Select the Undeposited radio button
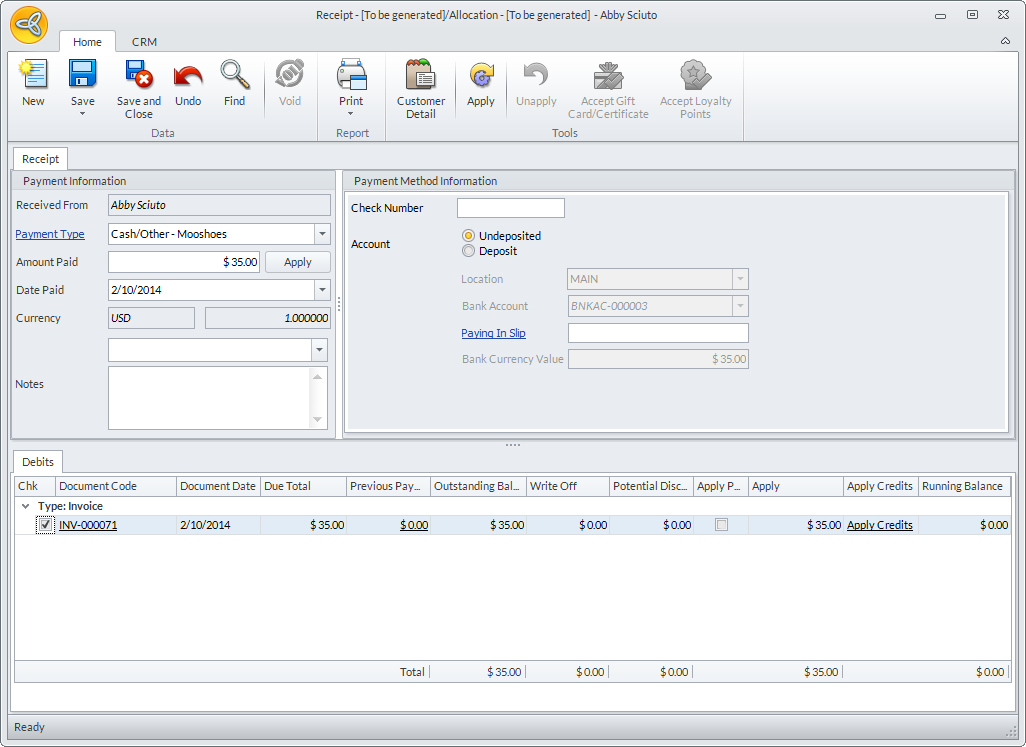Image resolution: width=1026 pixels, height=747 pixels. click(x=468, y=236)
